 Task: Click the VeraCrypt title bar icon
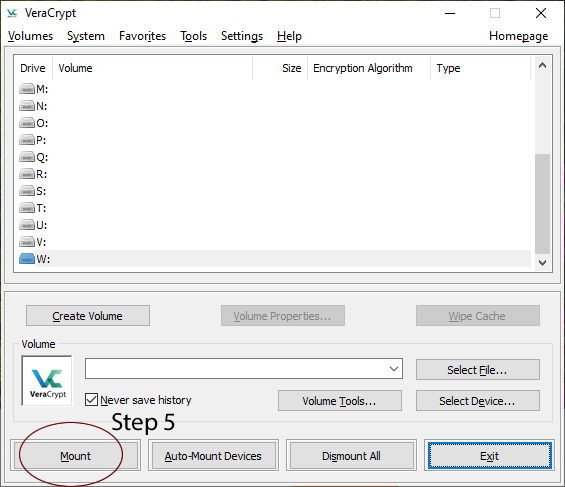[12, 13]
